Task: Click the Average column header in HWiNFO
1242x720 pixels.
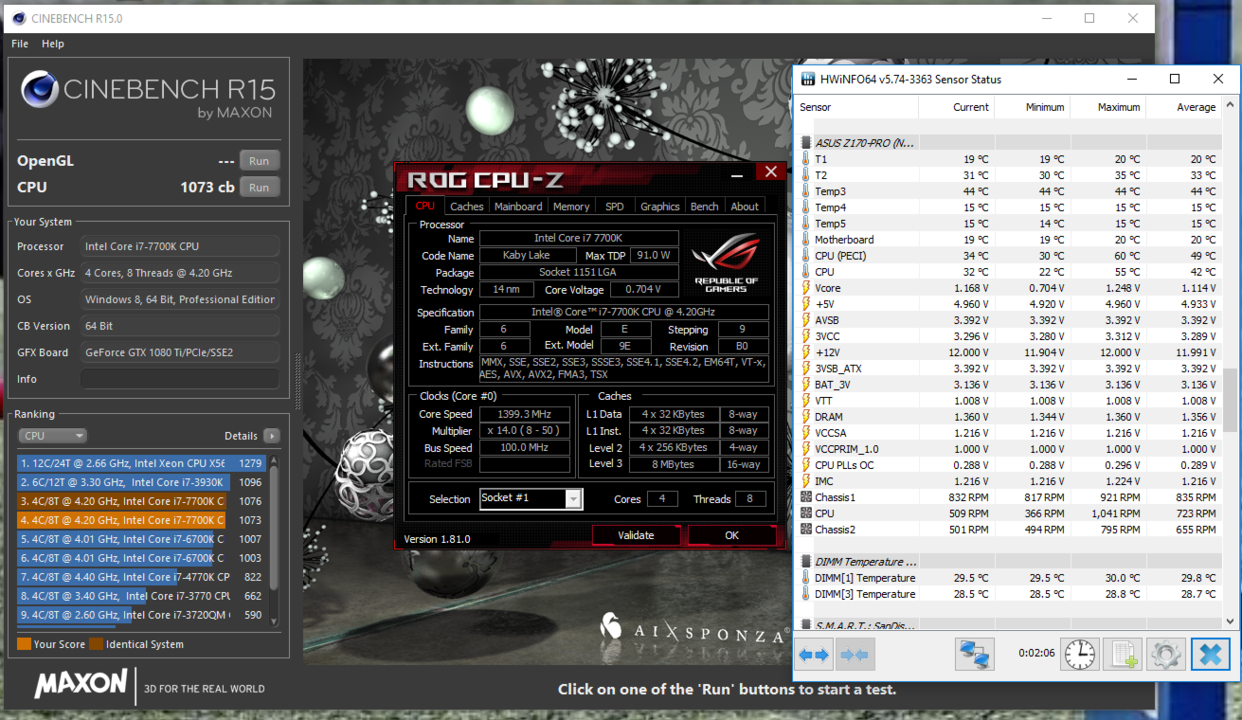Action: (1184, 107)
